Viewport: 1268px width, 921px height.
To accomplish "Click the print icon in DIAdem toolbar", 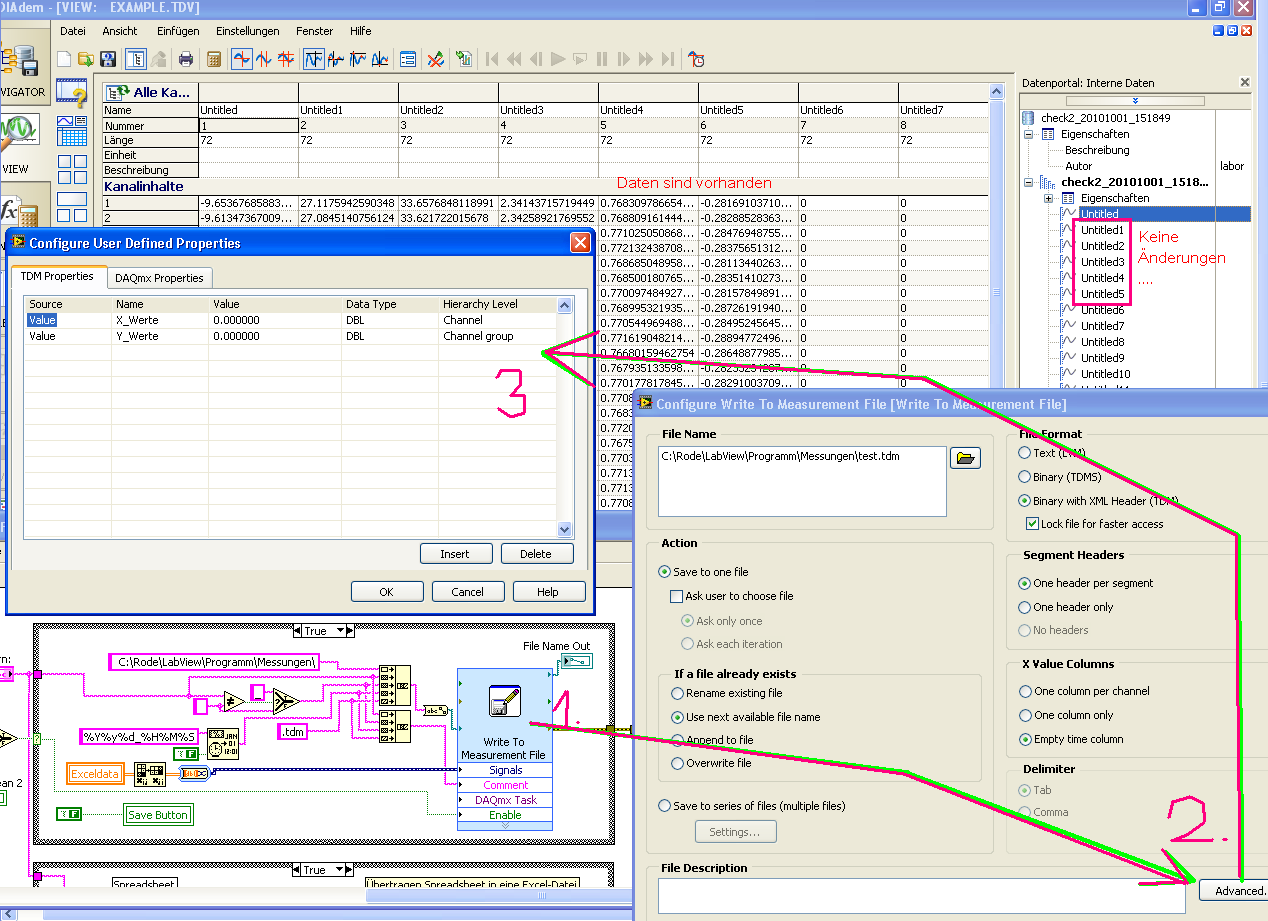I will 185,59.
